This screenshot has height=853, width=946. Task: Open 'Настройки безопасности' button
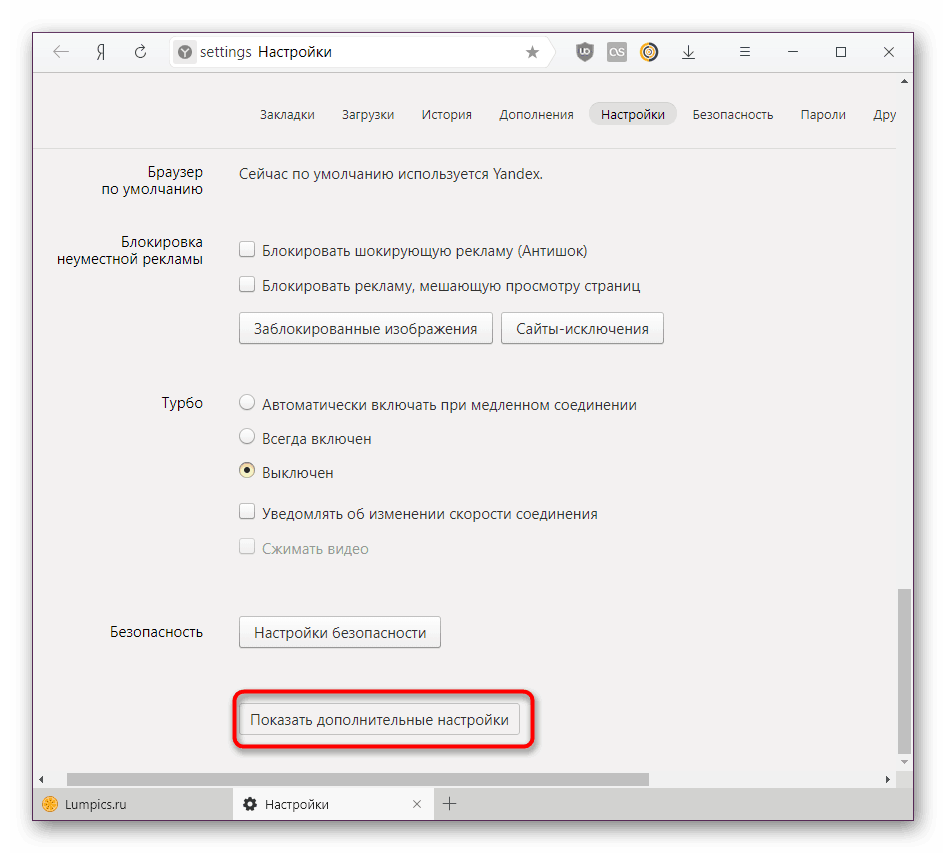[x=340, y=632]
